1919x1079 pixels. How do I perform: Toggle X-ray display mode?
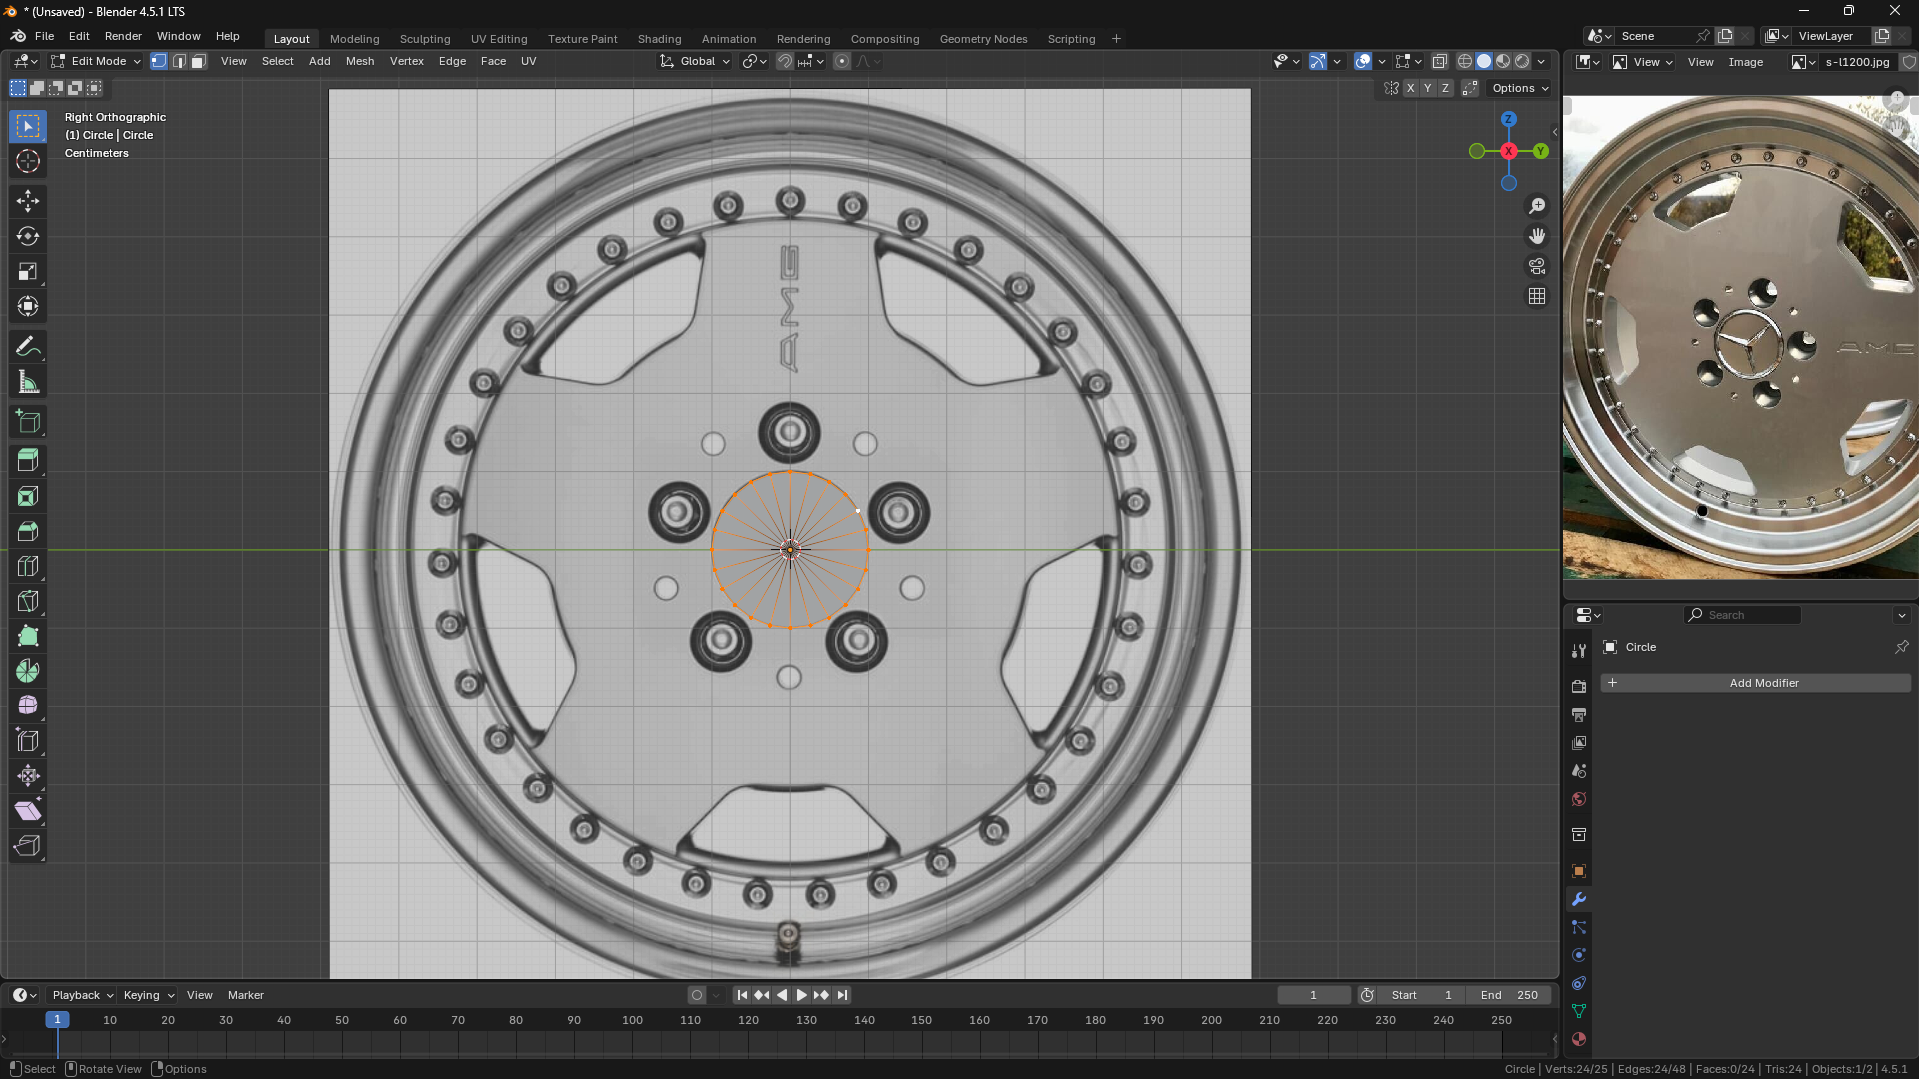click(x=1440, y=61)
